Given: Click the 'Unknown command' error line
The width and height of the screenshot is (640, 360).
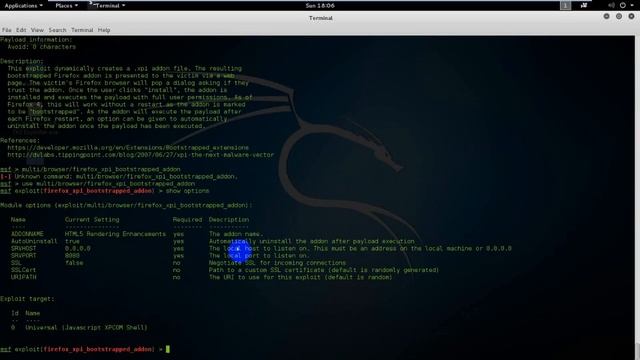Looking at the screenshot, I should (x=119, y=176).
